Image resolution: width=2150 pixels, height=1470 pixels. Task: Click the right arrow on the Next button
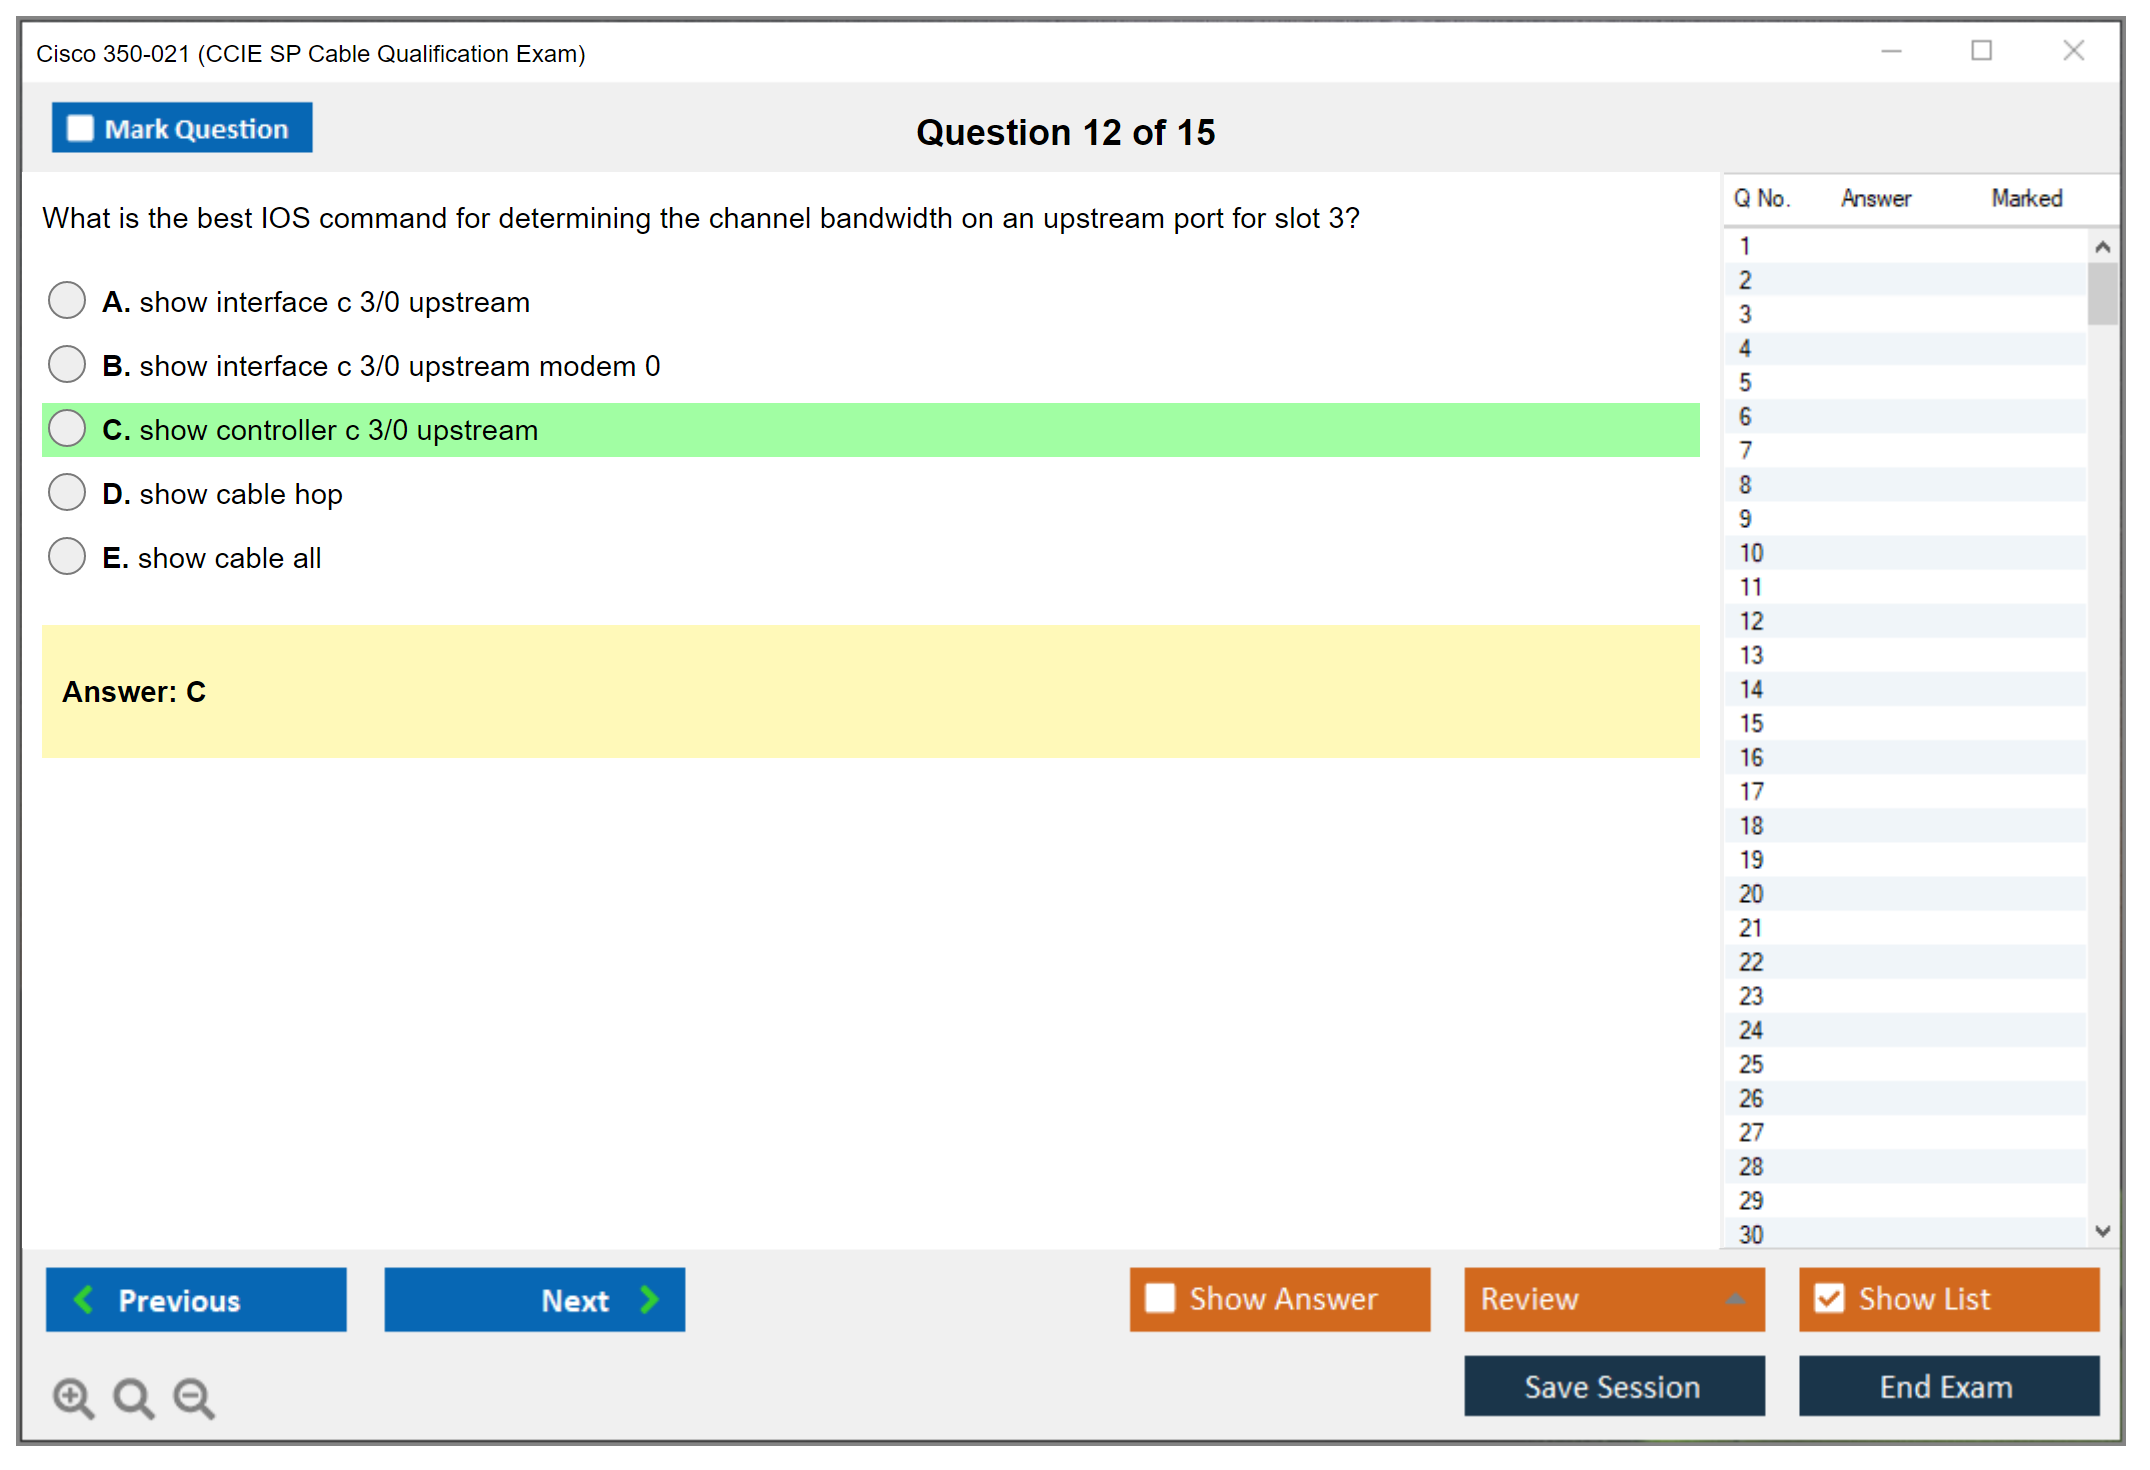tap(649, 1299)
